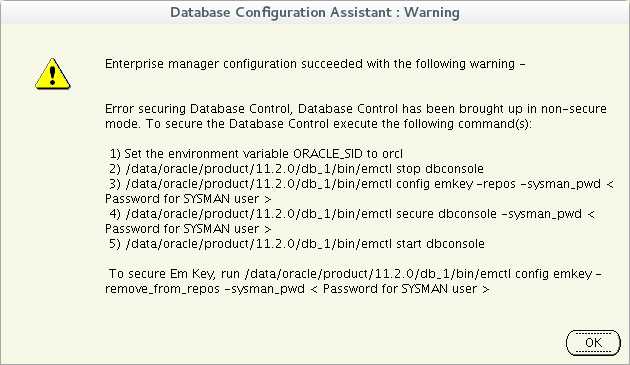Click the word 'Warning' in the title
The width and height of the screenshot is (630, 365).
pos(432,12)
